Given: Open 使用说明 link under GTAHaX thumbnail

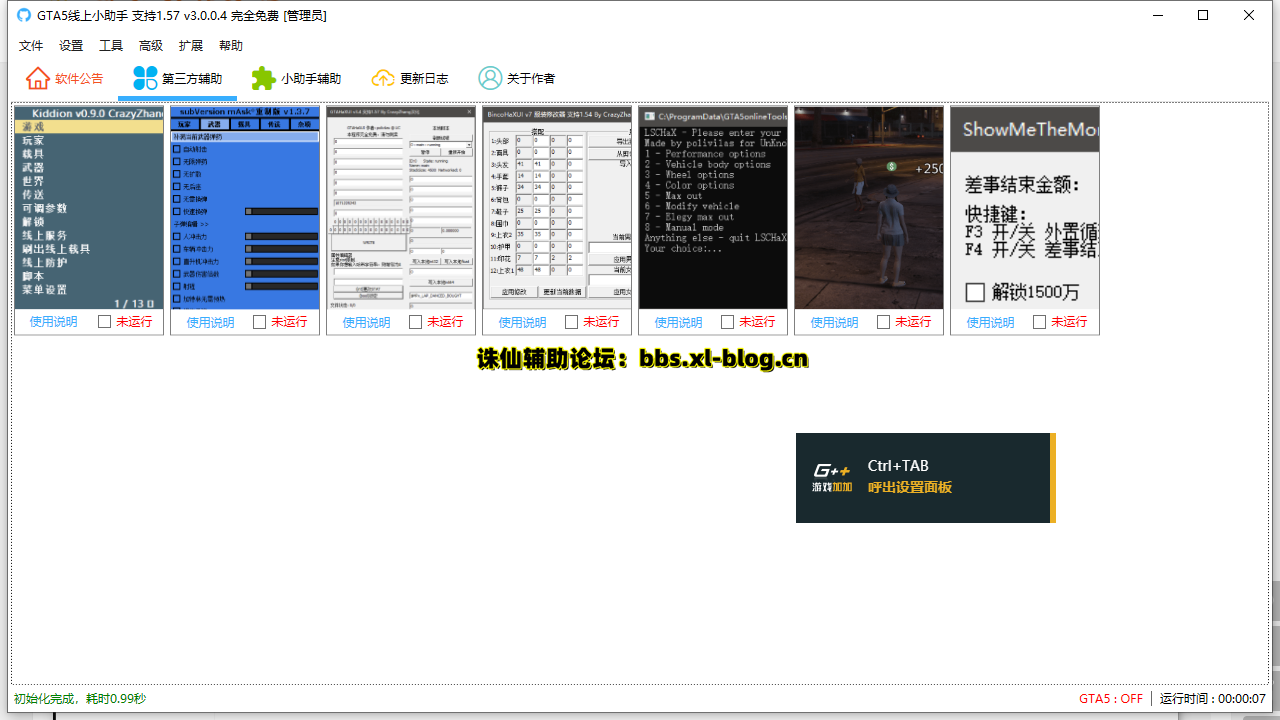Looking at the screenshot, I should tap(366, 322).
